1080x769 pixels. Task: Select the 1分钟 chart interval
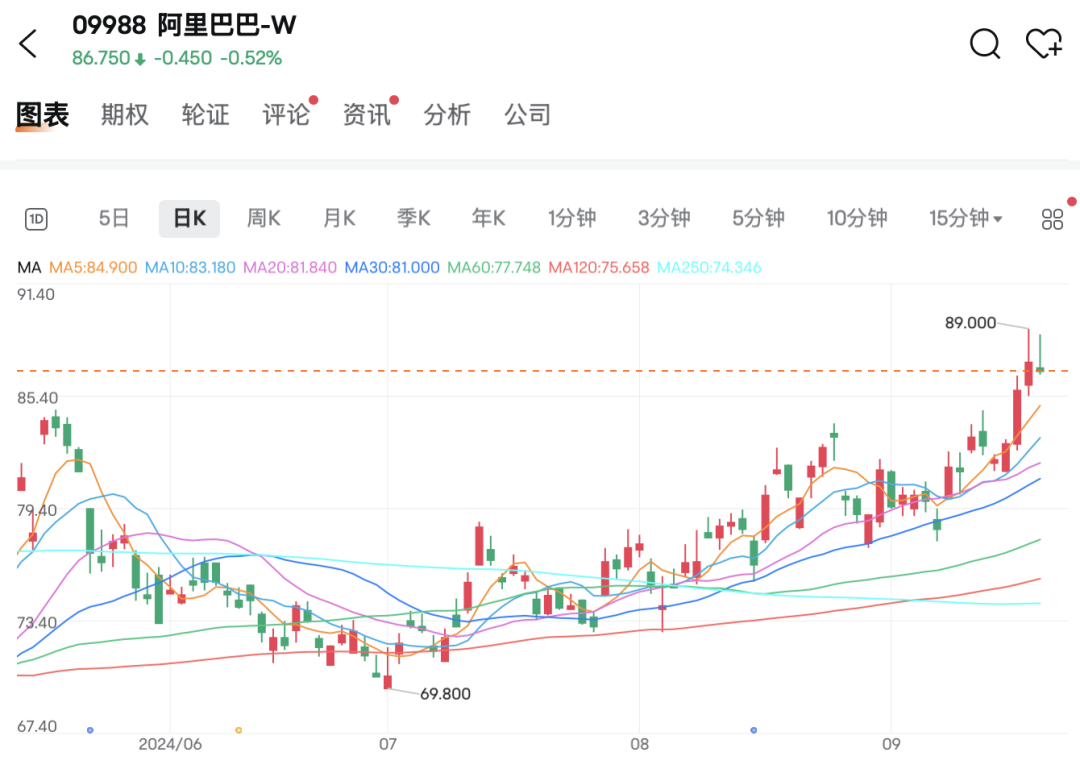coord(572,218)
